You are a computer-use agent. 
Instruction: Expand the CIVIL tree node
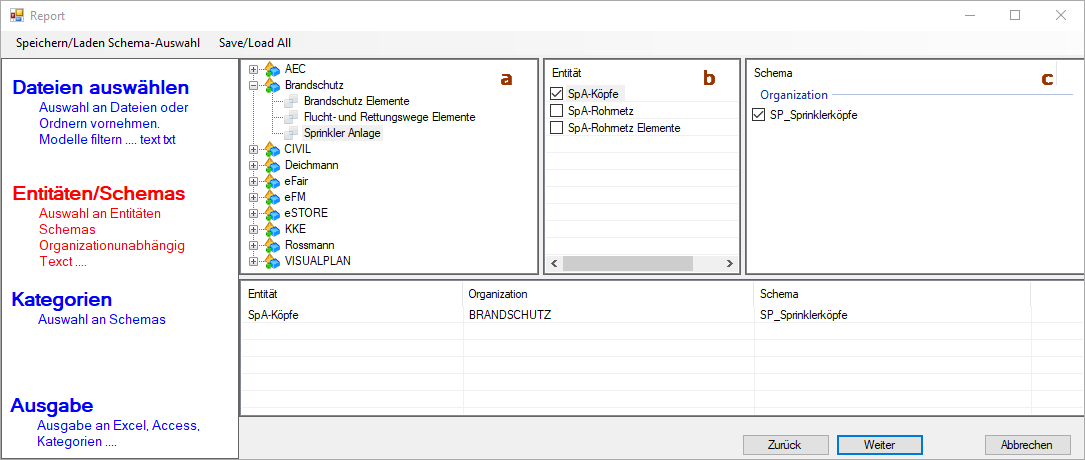(x=253, y=149)
